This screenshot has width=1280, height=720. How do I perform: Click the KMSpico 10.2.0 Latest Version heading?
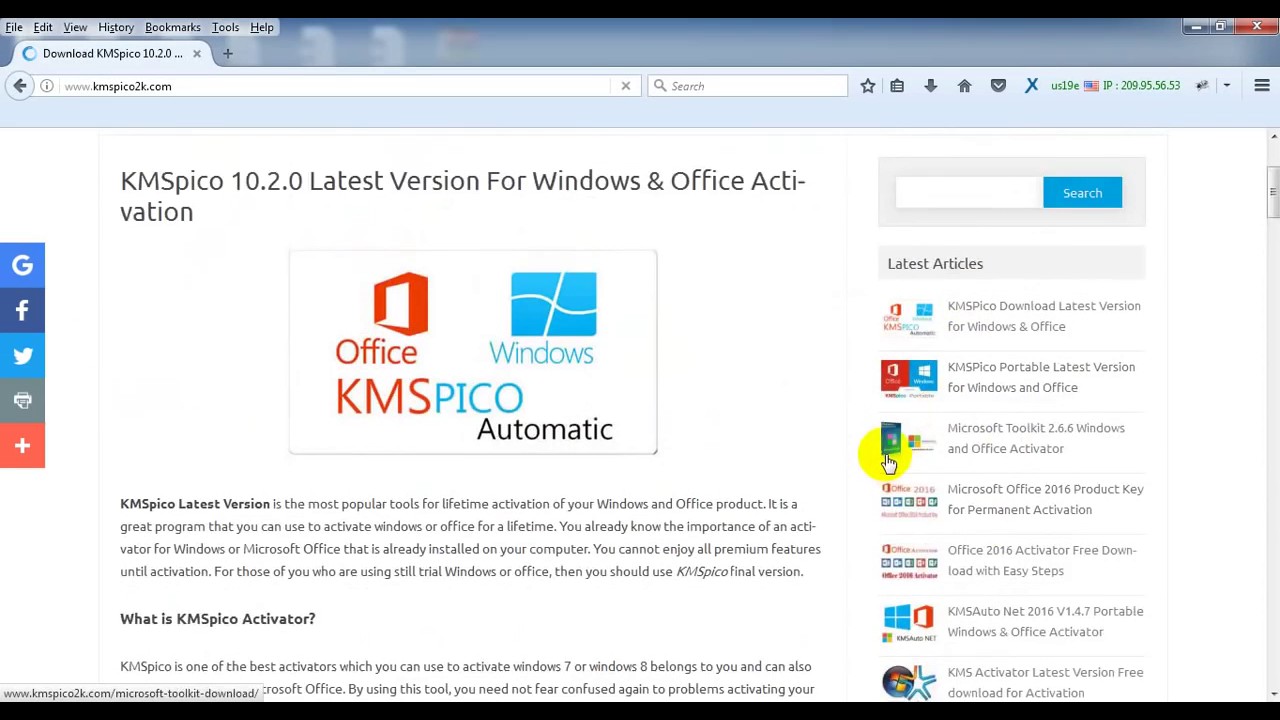coord(463,196)
